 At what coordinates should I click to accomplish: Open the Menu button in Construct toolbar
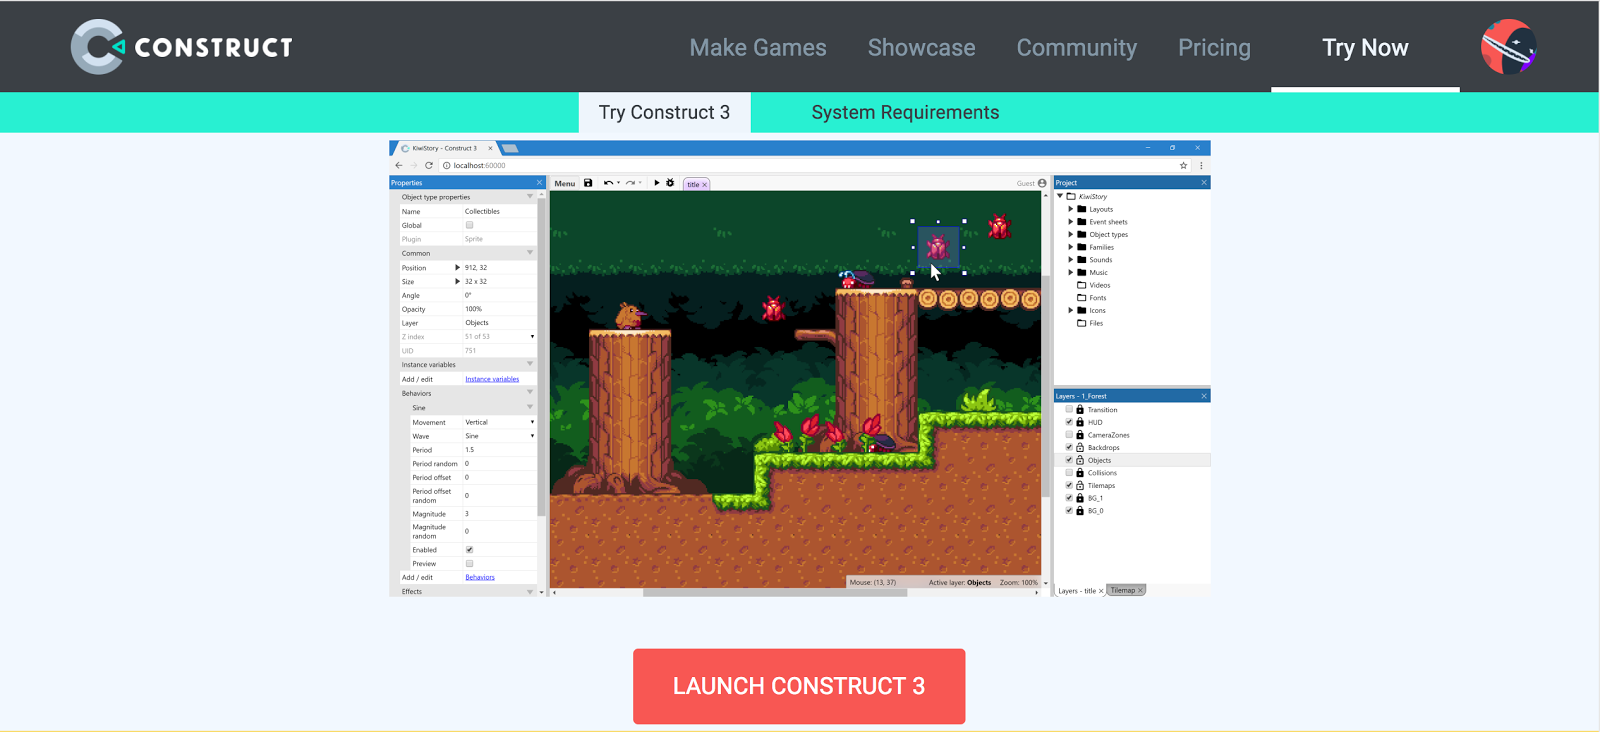tap(565, 184)
